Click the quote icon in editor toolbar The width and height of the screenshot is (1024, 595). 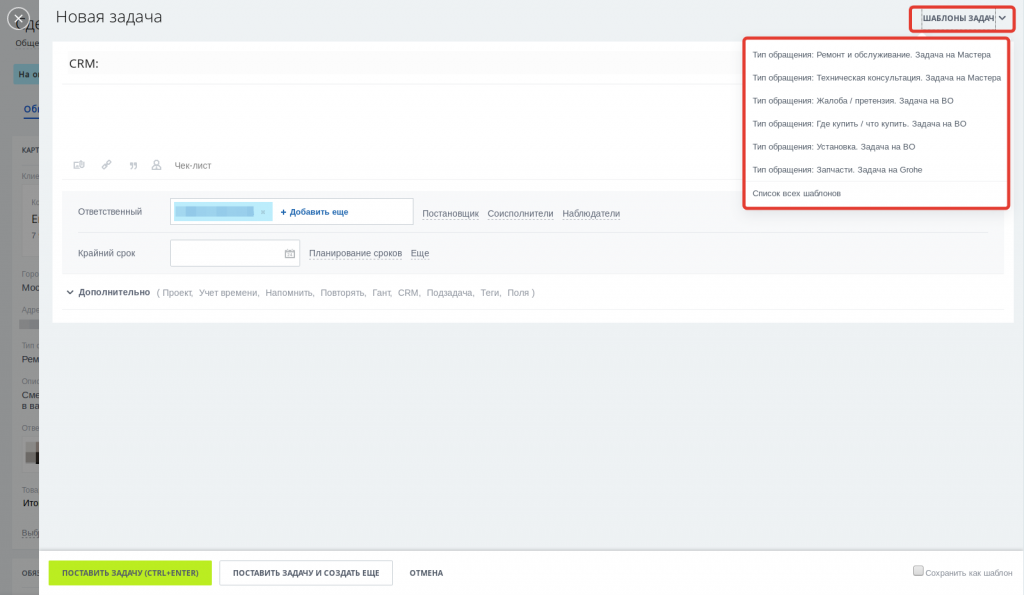tap(133, 166)
